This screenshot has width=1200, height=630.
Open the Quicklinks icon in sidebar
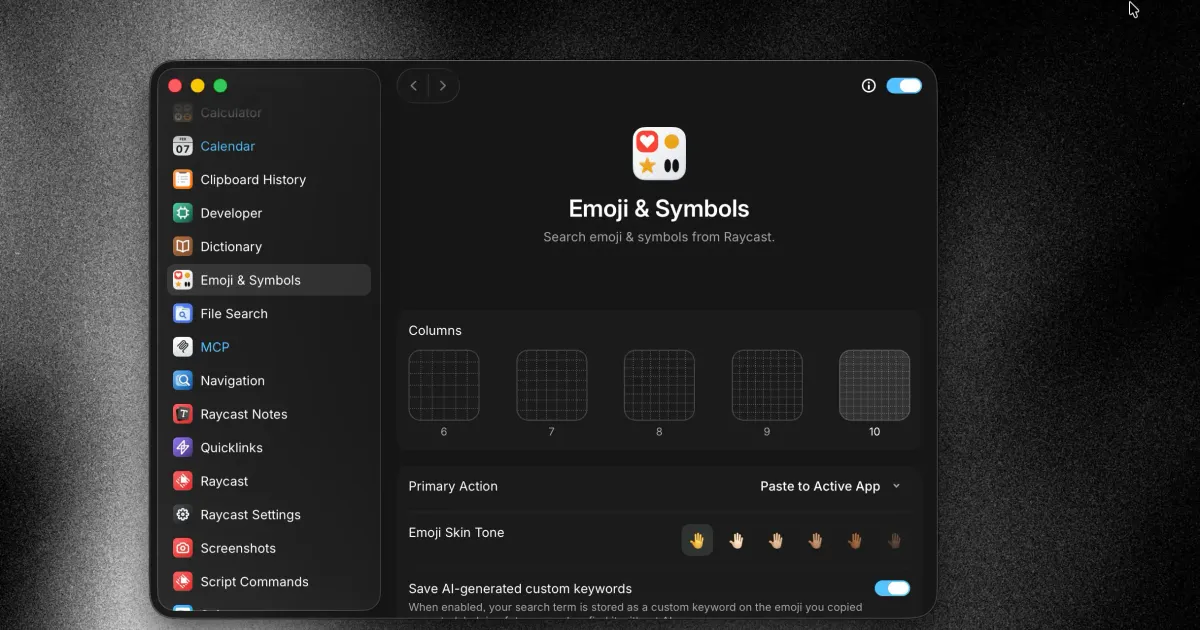(x=182, y=448)
